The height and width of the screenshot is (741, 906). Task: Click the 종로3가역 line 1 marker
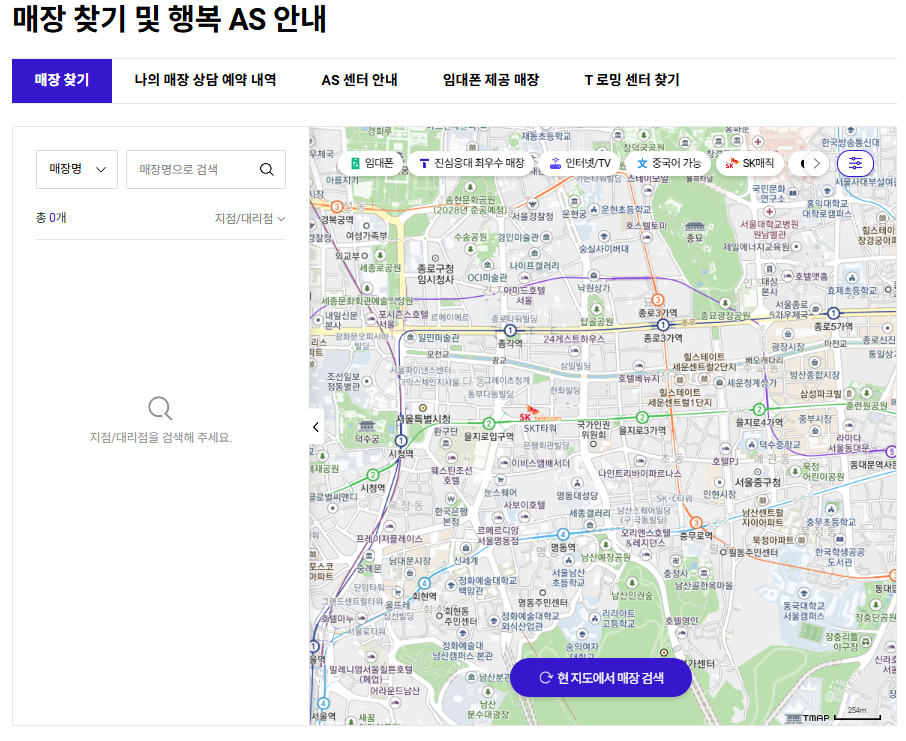(663, 325)
